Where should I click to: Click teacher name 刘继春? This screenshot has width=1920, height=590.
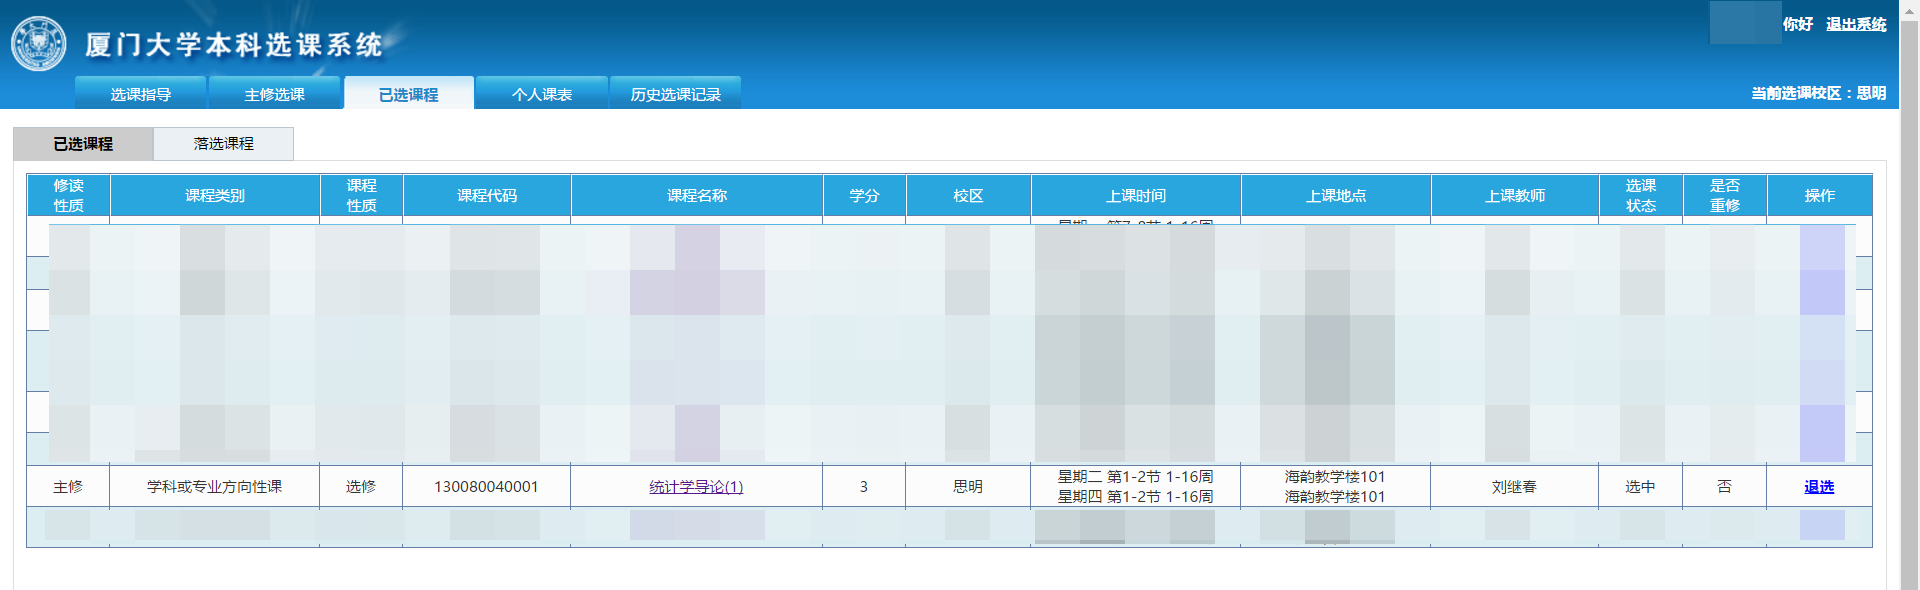tap(1514, 487)
